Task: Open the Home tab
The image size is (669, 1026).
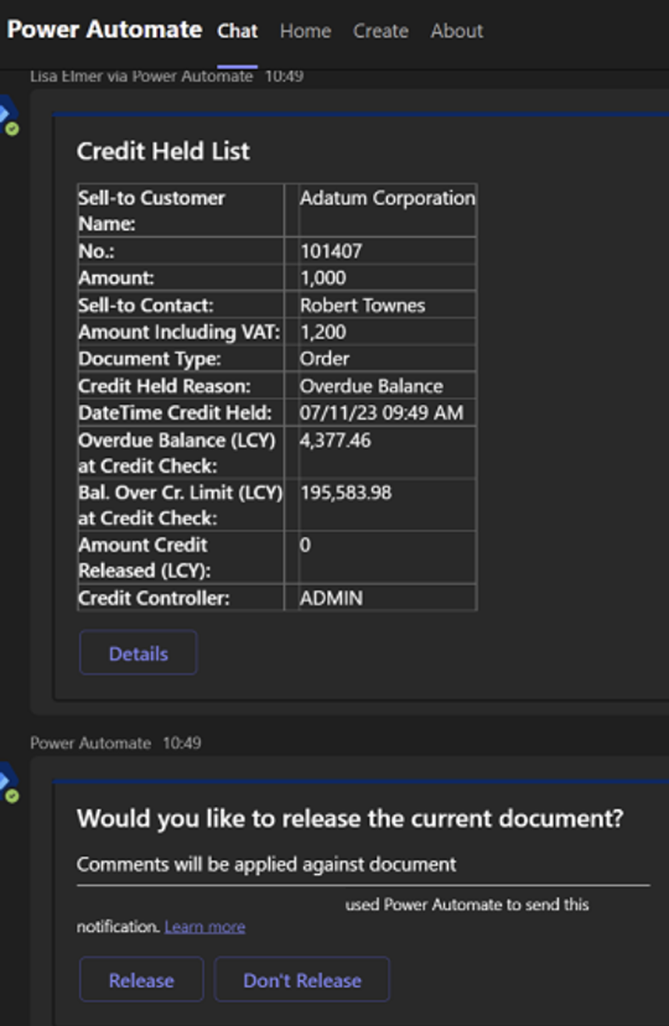Action: coord(305,31)
